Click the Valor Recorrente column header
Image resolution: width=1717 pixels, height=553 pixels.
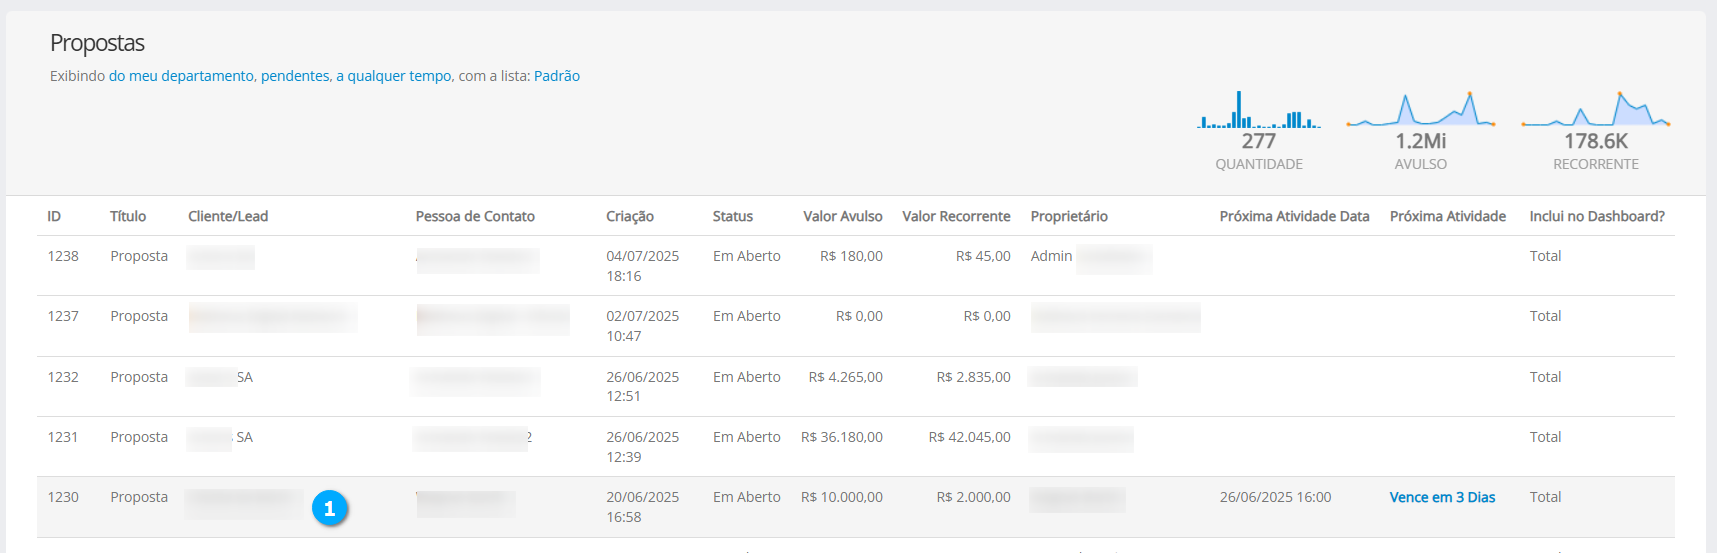pos(956,216)
